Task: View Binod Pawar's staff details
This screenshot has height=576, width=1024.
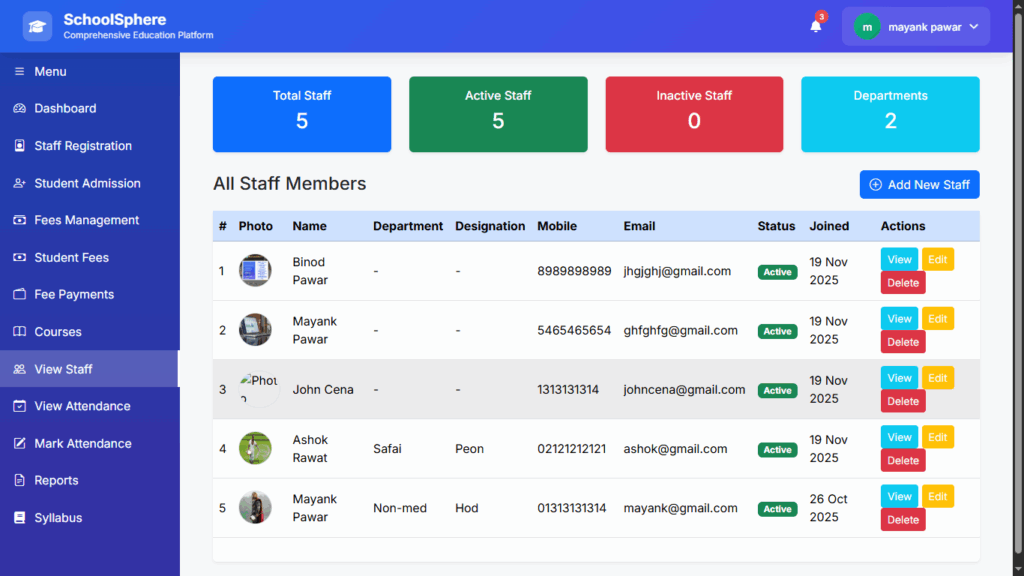Action: [x=899, y=259]
